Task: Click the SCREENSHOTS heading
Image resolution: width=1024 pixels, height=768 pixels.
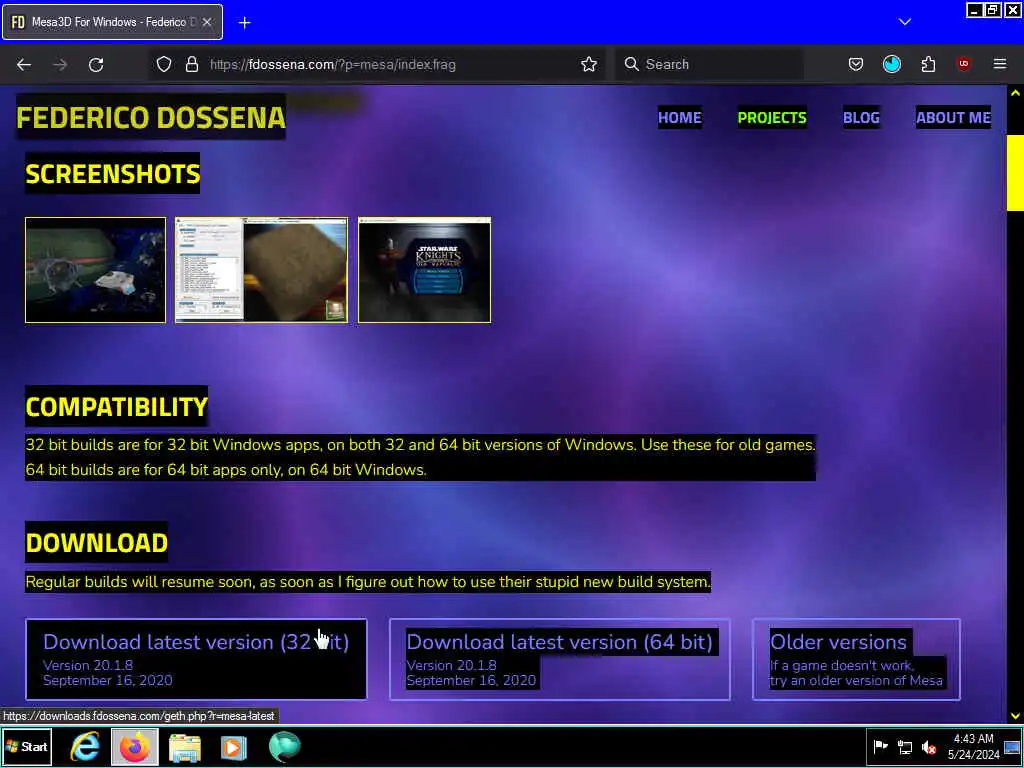Action: [x=112, y=174]
